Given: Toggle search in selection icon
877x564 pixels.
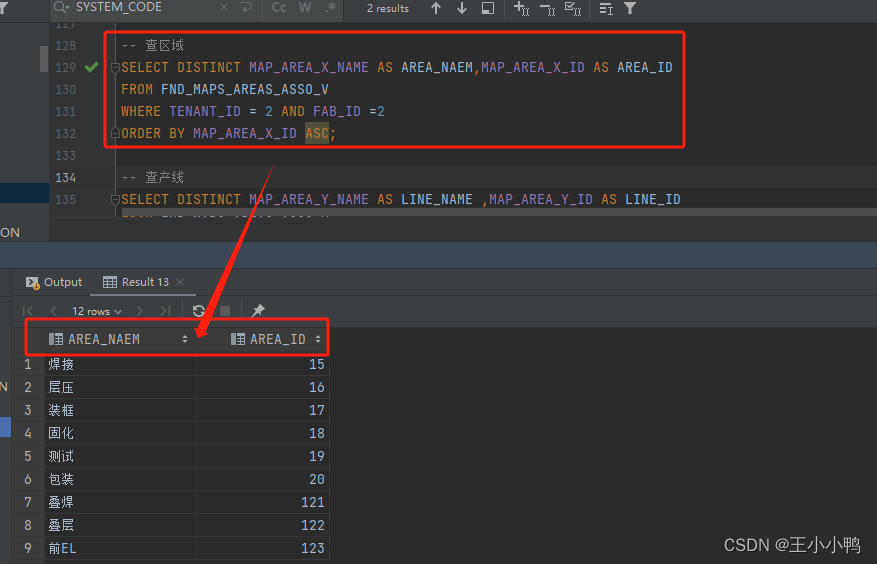Looking at the screenshot, I should click(x=488, y=8).
